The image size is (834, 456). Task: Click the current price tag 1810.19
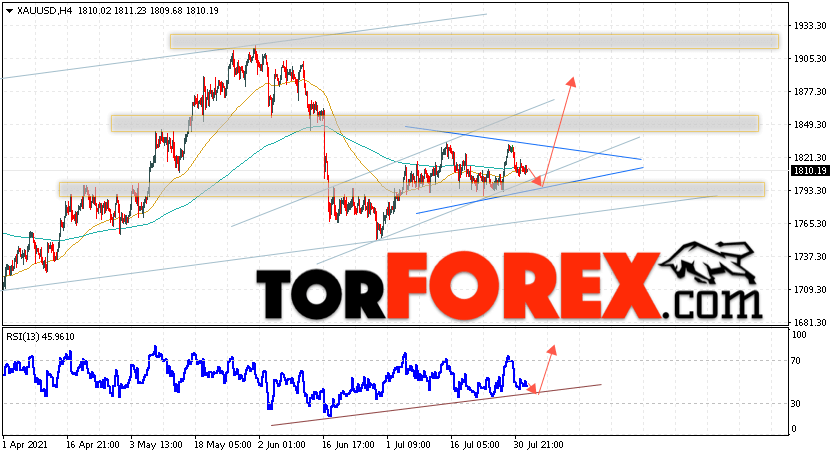(x=810, y=170)
